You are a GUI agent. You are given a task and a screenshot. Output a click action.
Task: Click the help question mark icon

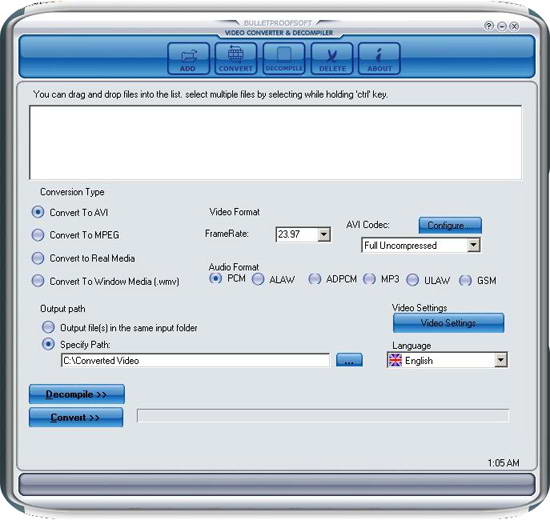[489, 26]
